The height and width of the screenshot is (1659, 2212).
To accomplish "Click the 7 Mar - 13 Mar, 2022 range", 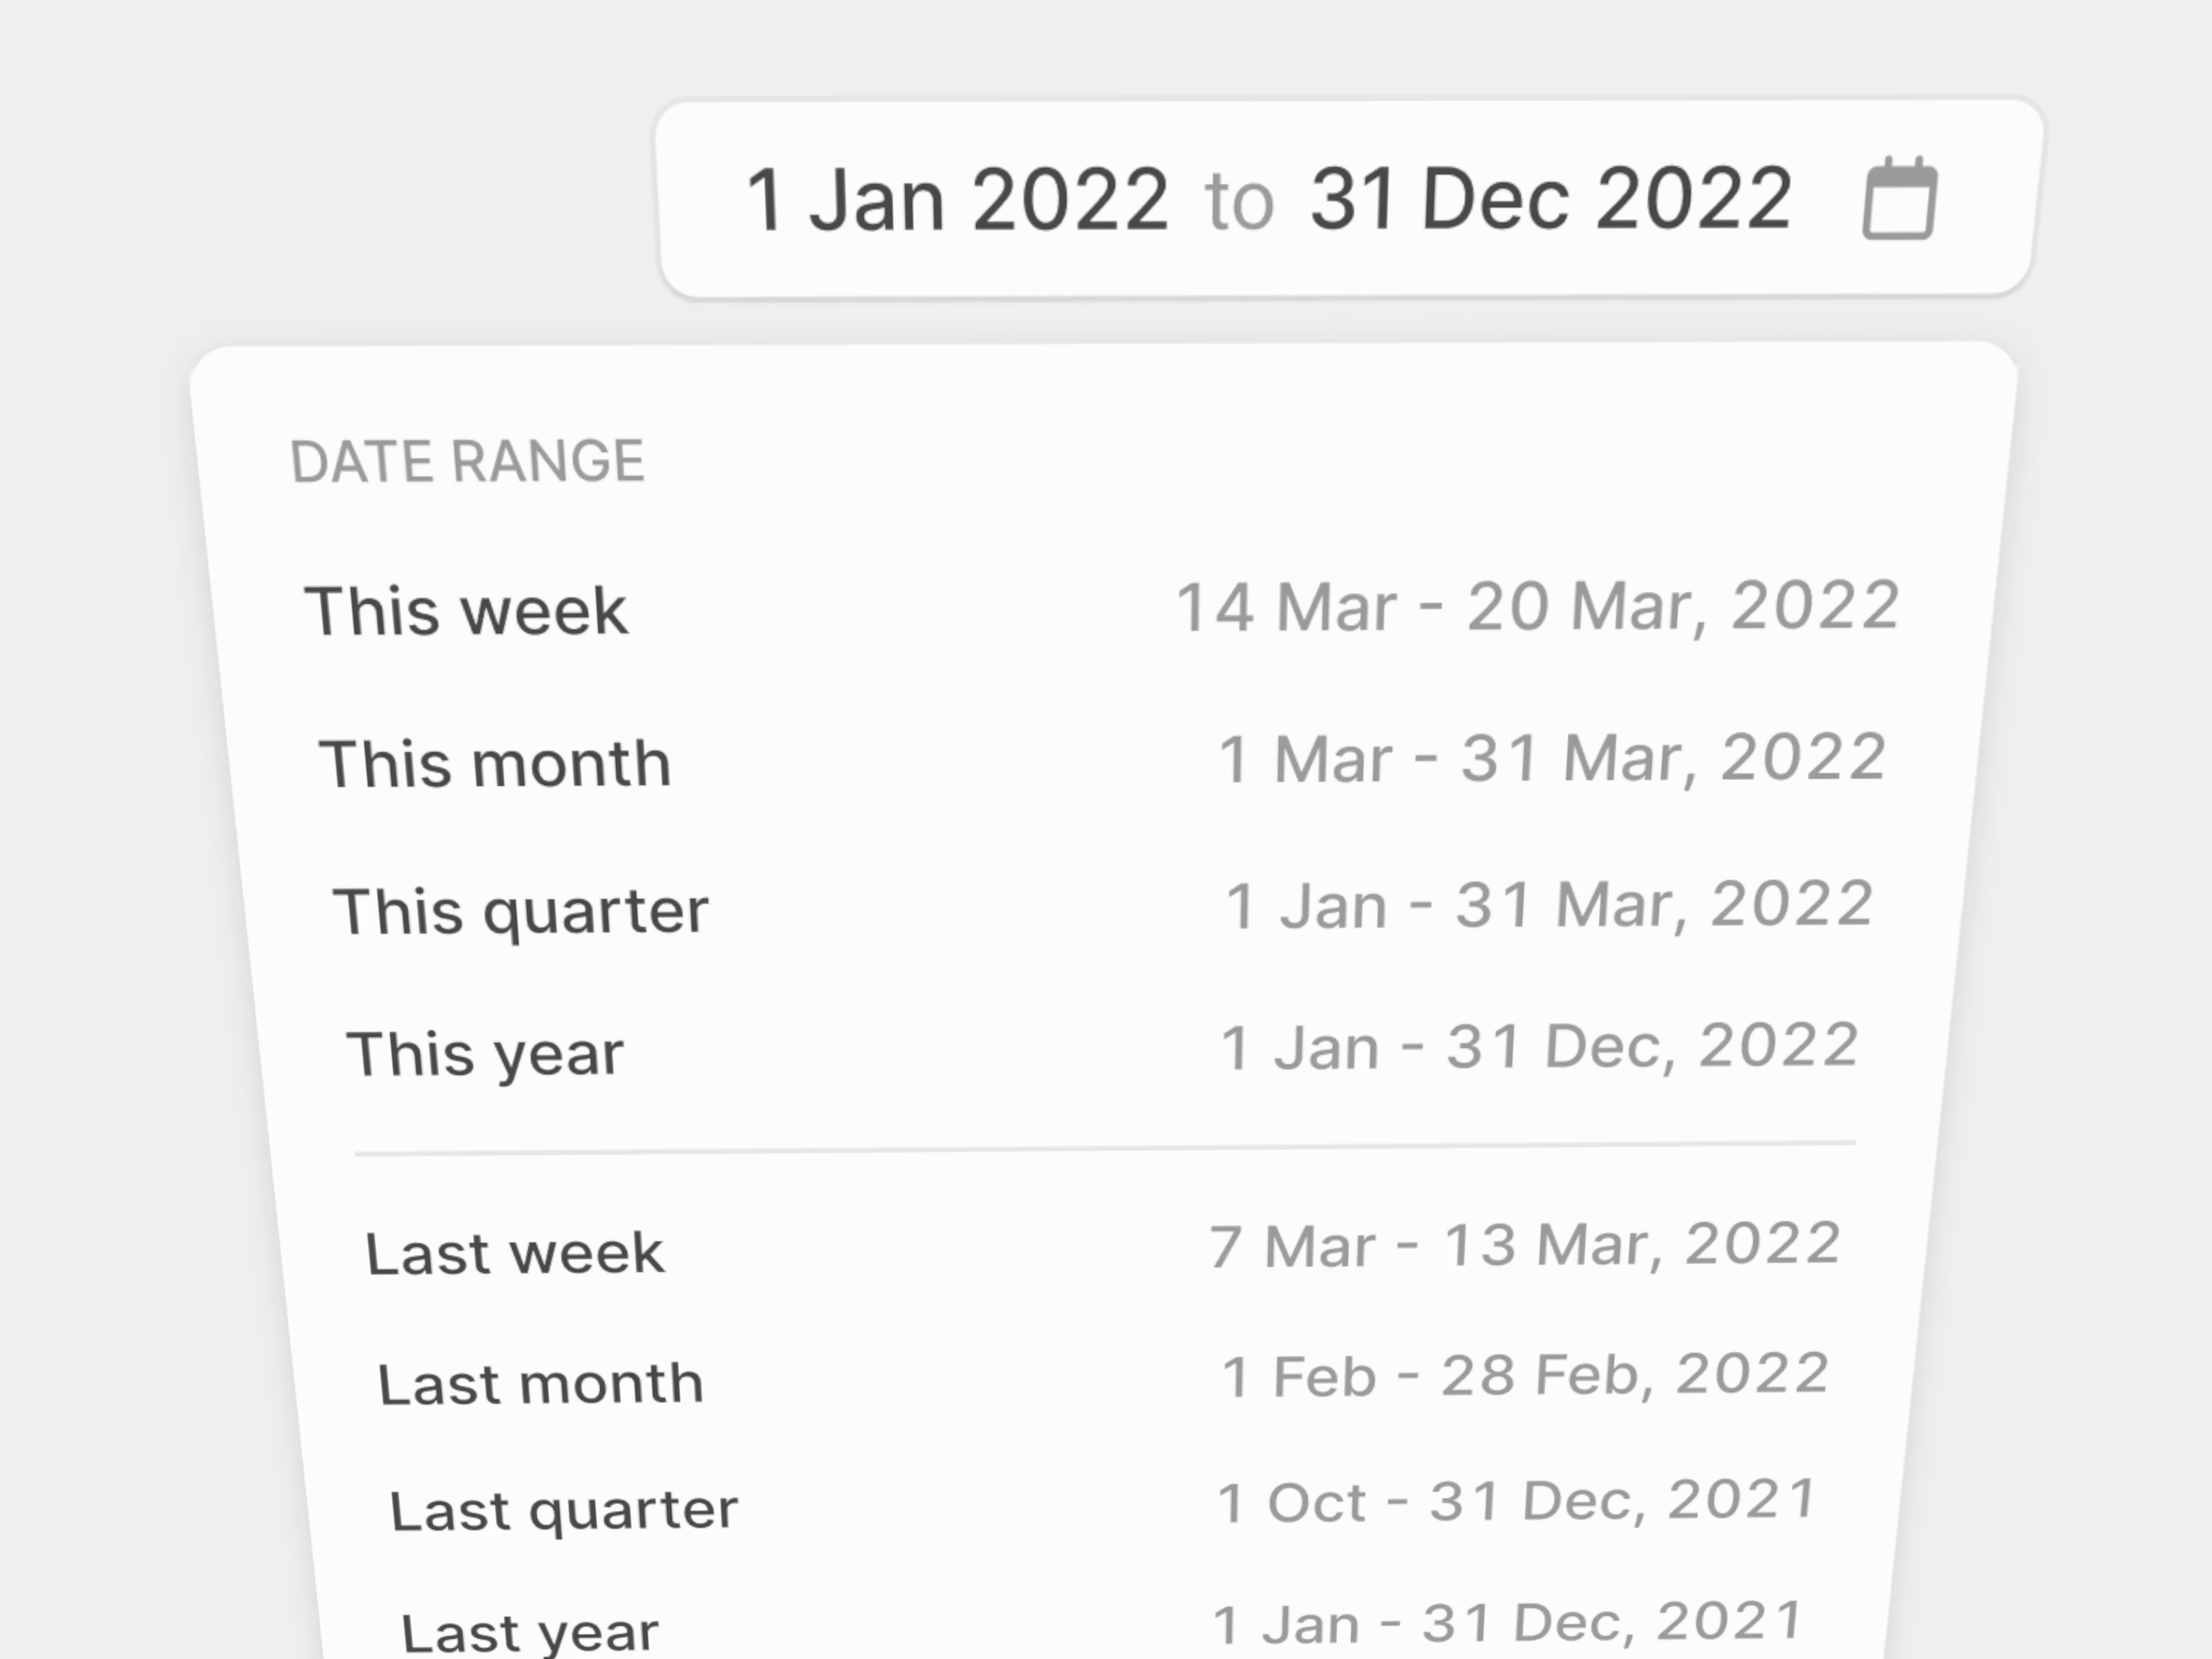I will coord(1525,1246).
